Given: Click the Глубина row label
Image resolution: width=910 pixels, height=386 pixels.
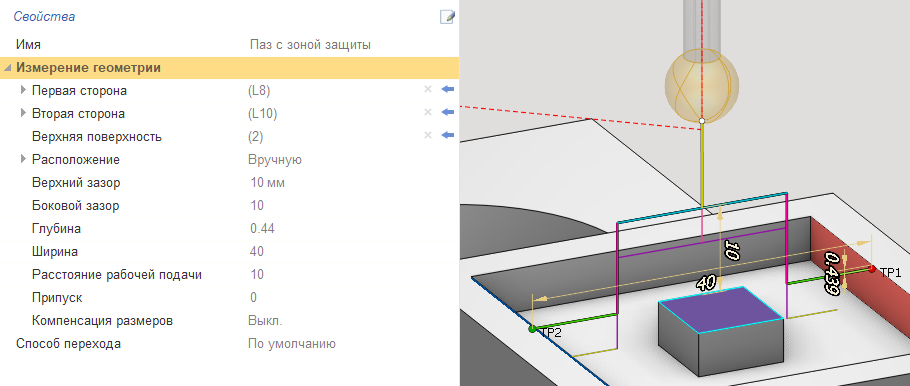Looking at the screenshot, I should 56,229.
